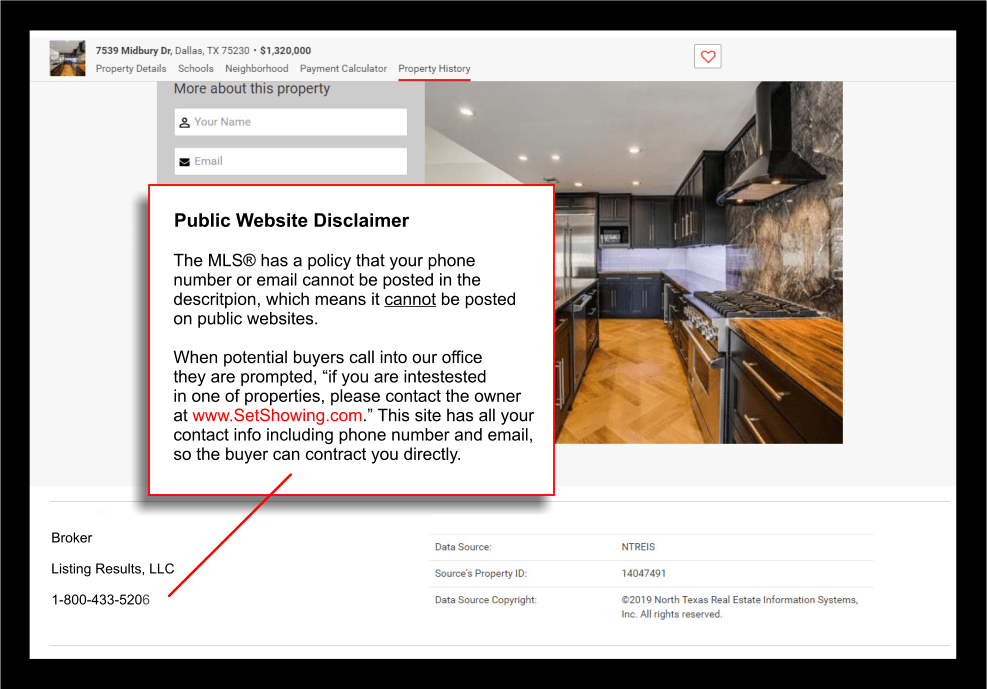Click inside the Email input field
987x689 pixels.
click(290, 160)
